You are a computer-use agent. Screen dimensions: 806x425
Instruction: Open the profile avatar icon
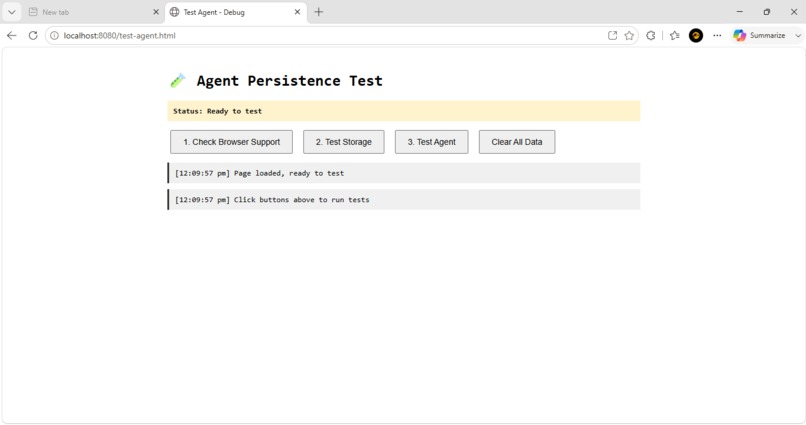click(x=696, y=35)
